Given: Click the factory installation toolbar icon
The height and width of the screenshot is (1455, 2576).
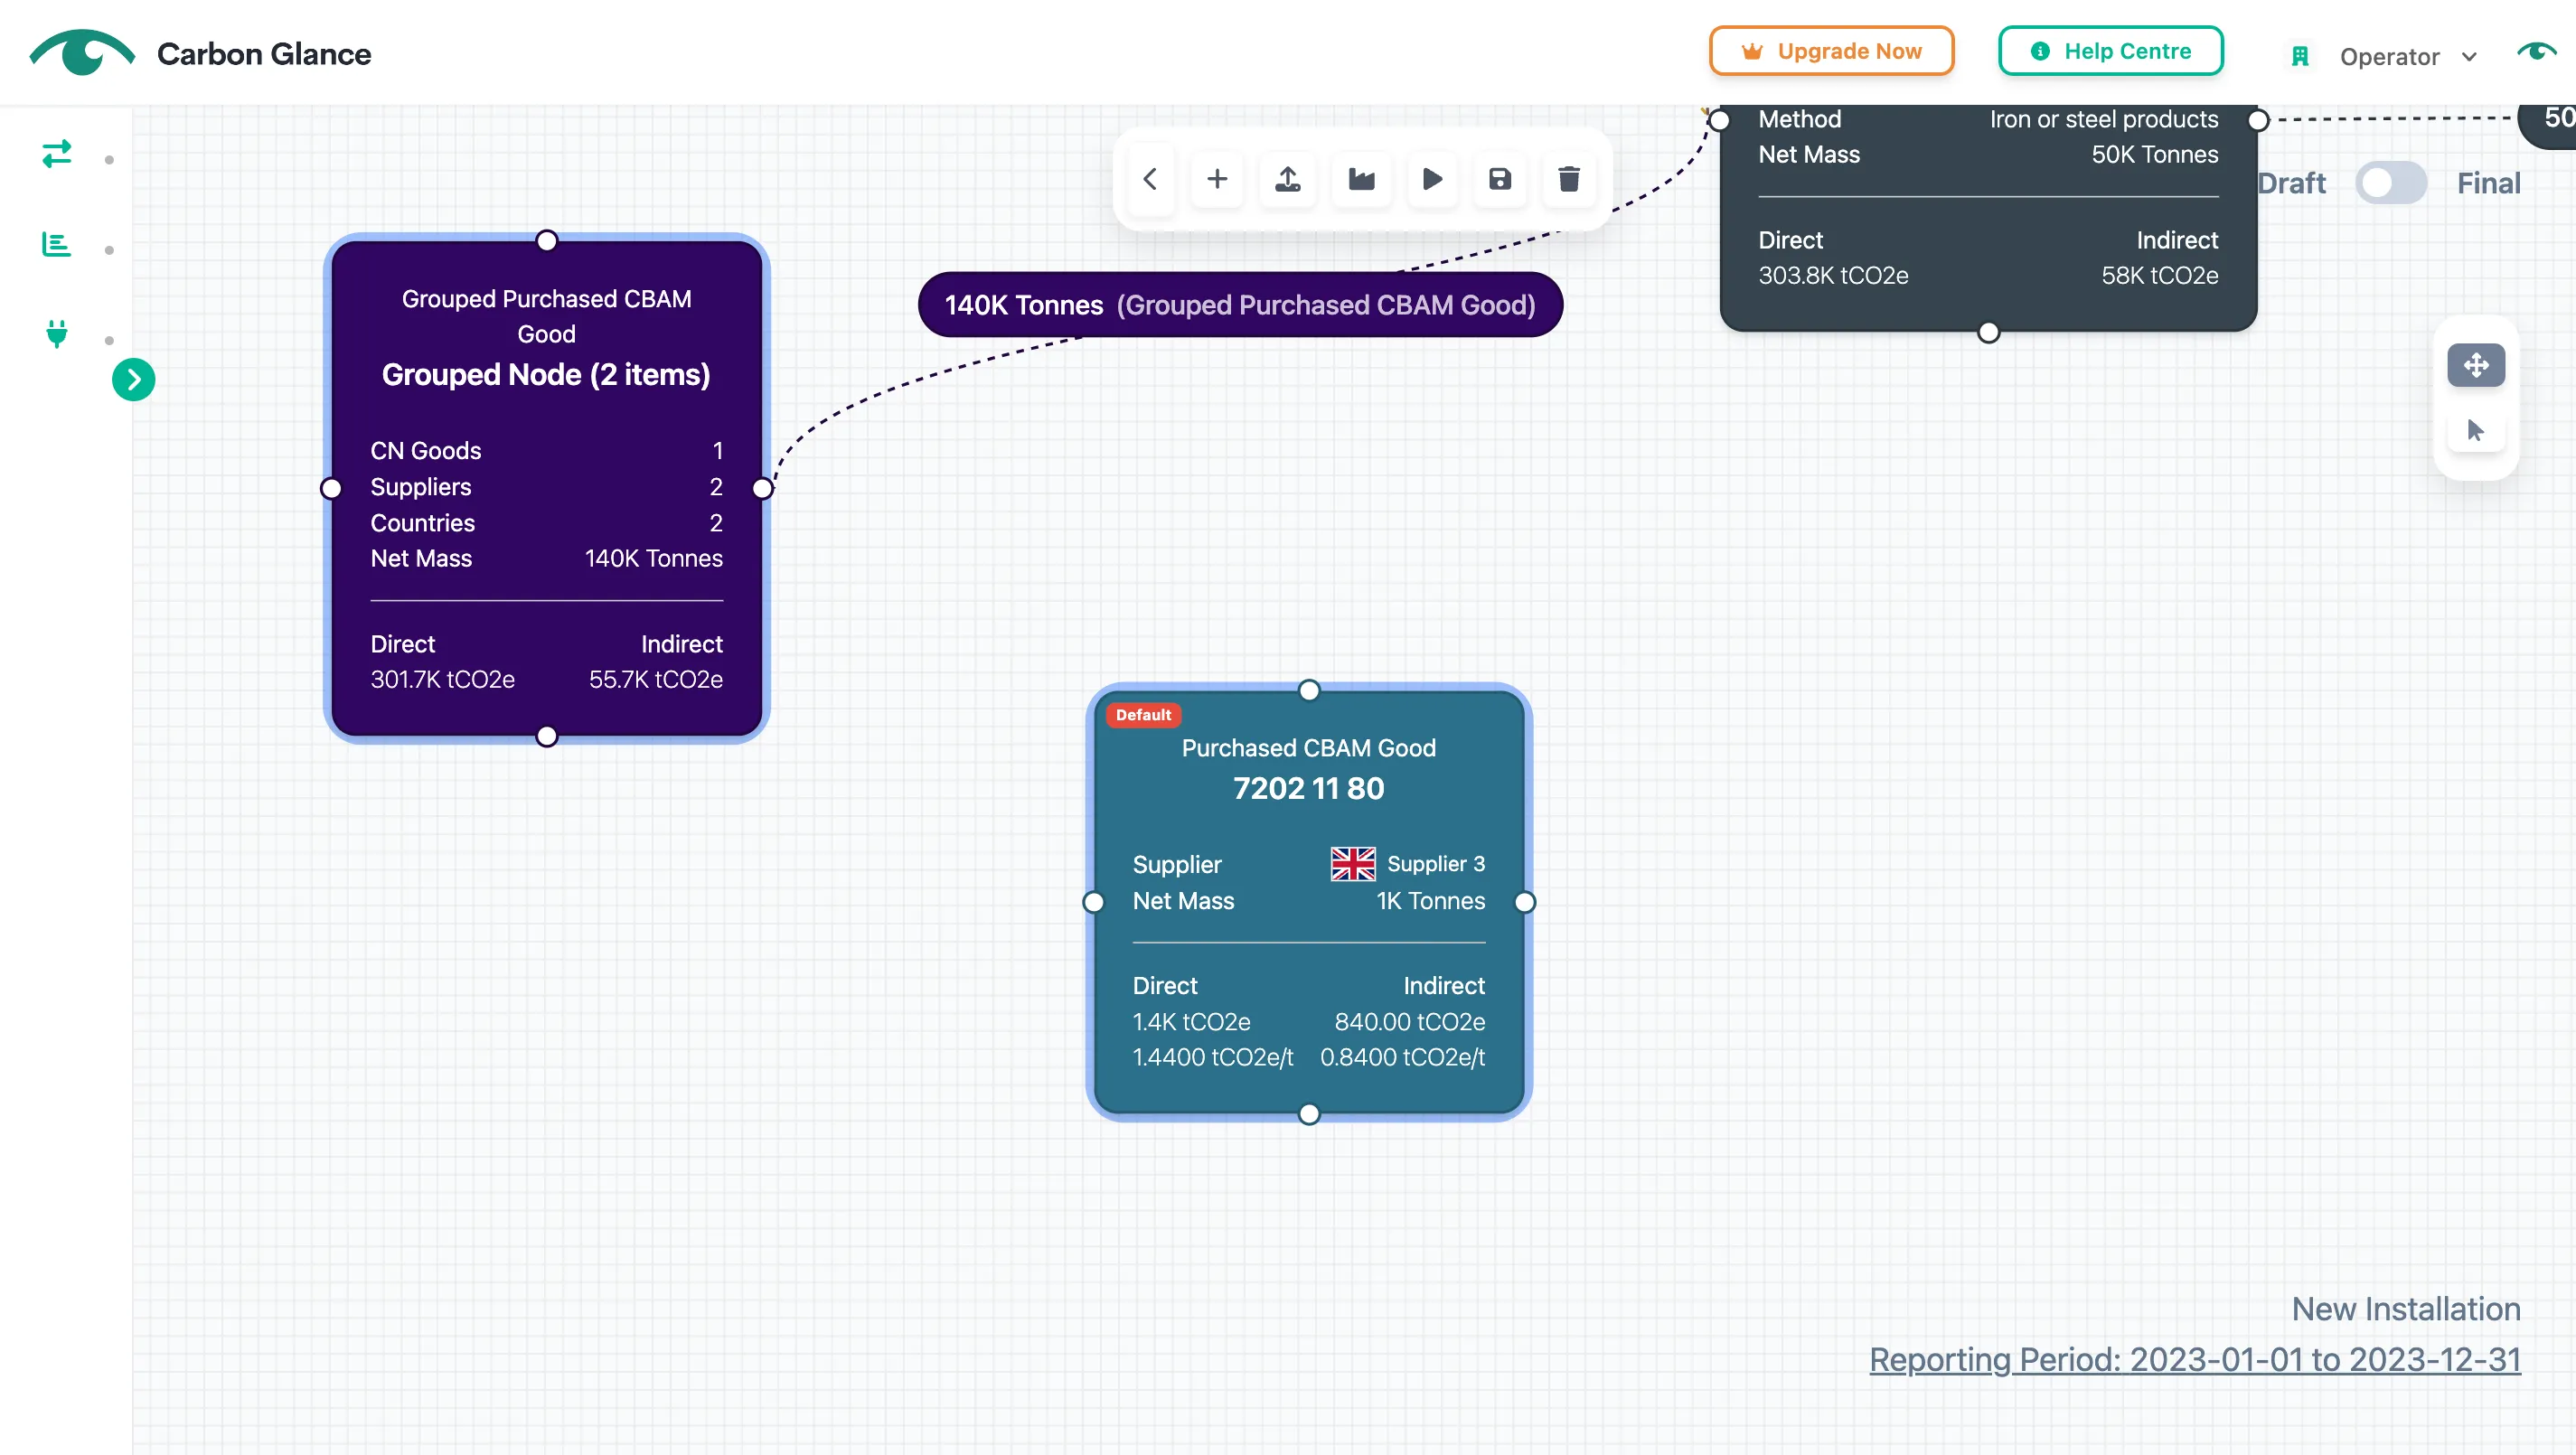Looking at the screenshot, I should [x=1361, y=179].
